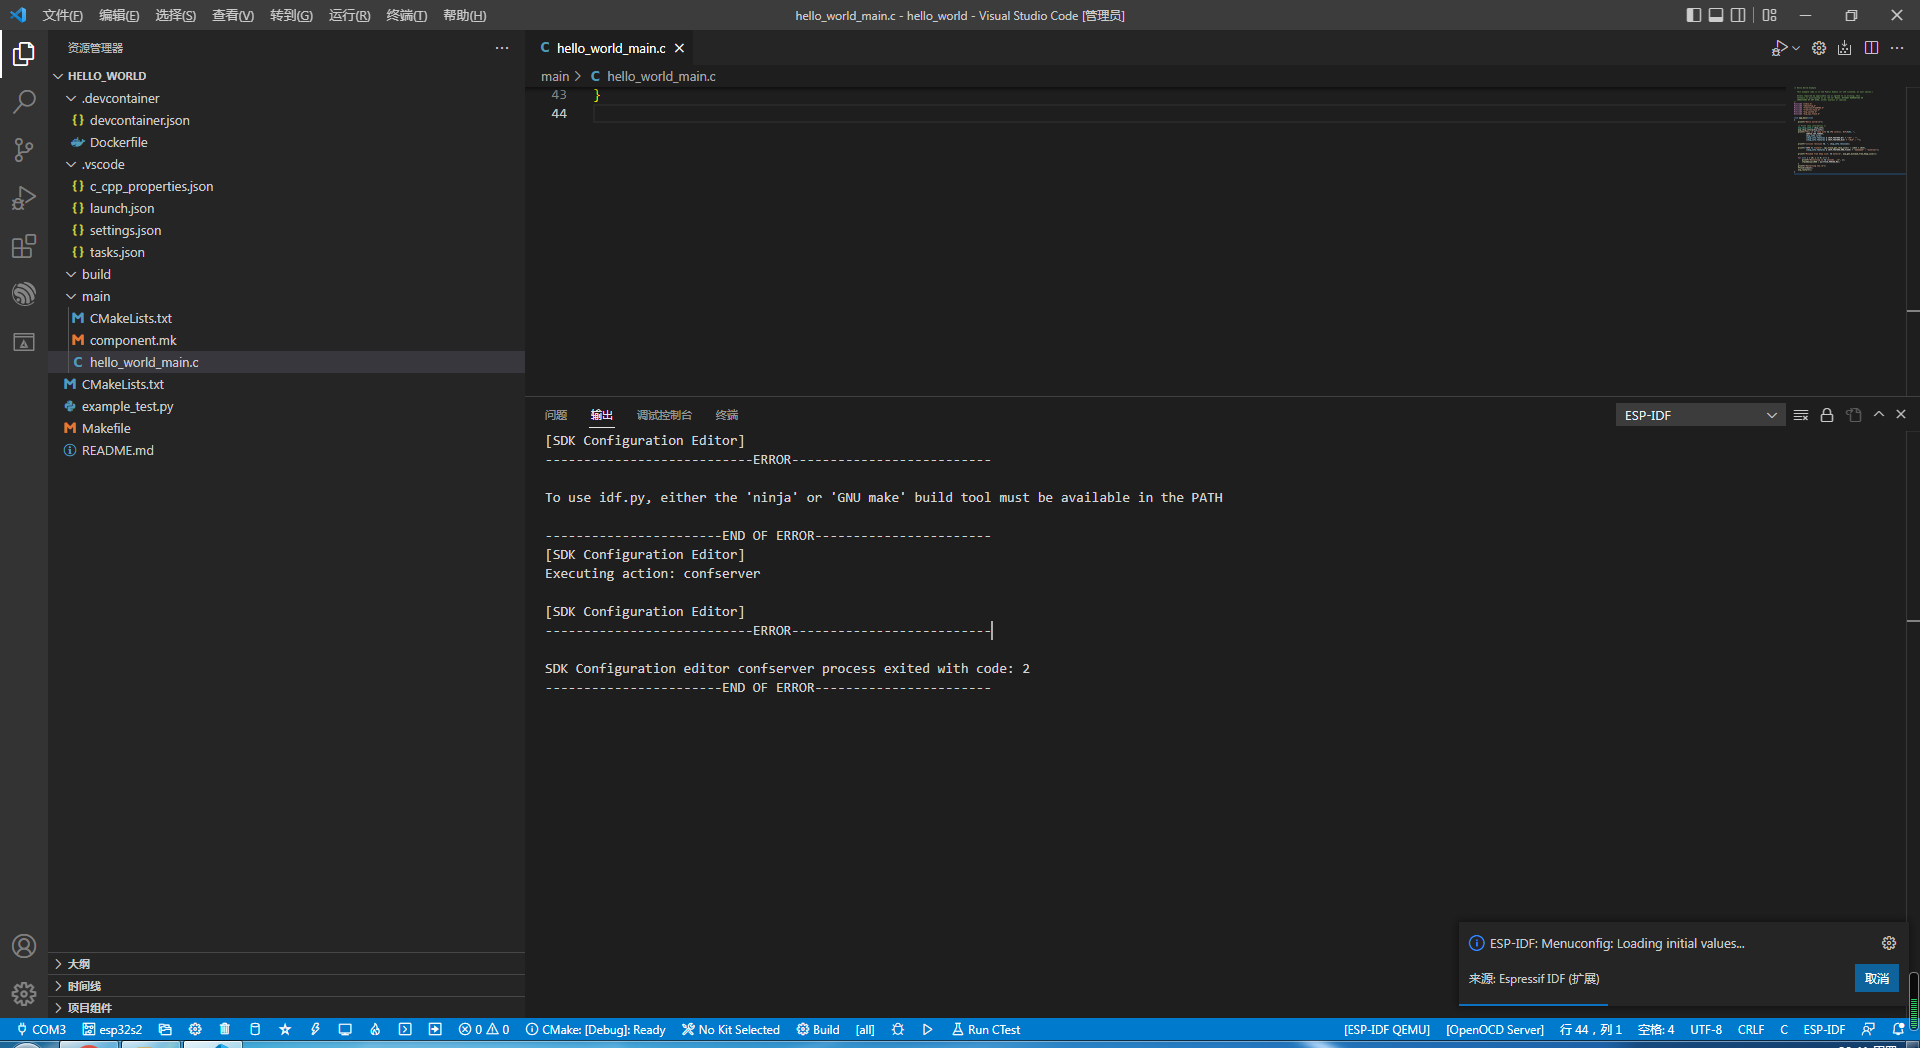Switch to the 终端 panel tab

point(727,415)
